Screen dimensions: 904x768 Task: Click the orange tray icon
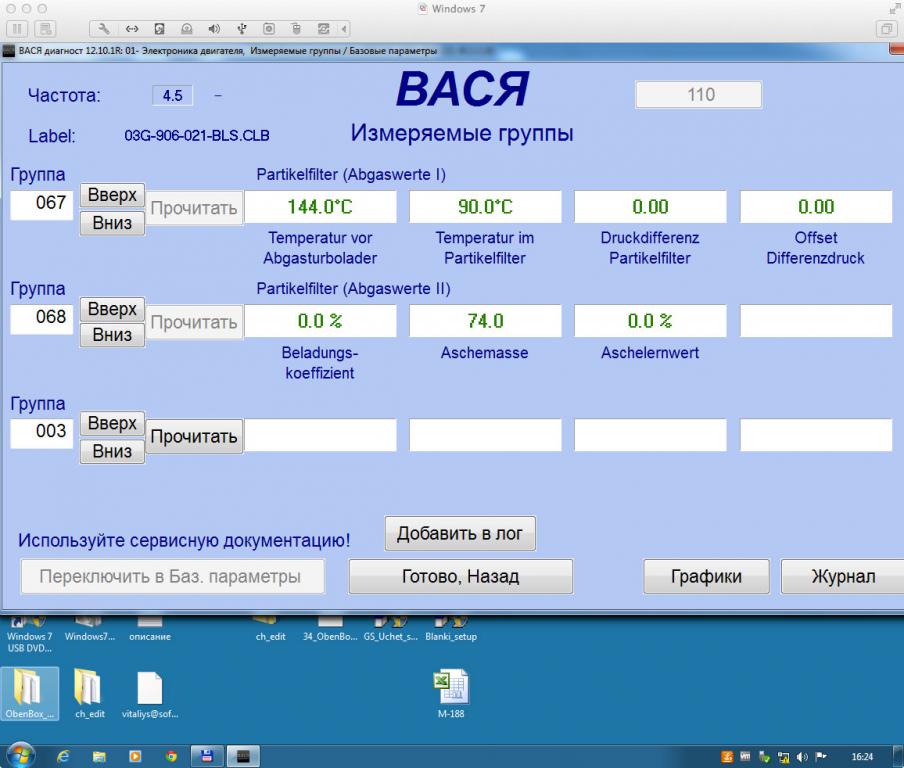pyautogui.click(x=727, y=756)
